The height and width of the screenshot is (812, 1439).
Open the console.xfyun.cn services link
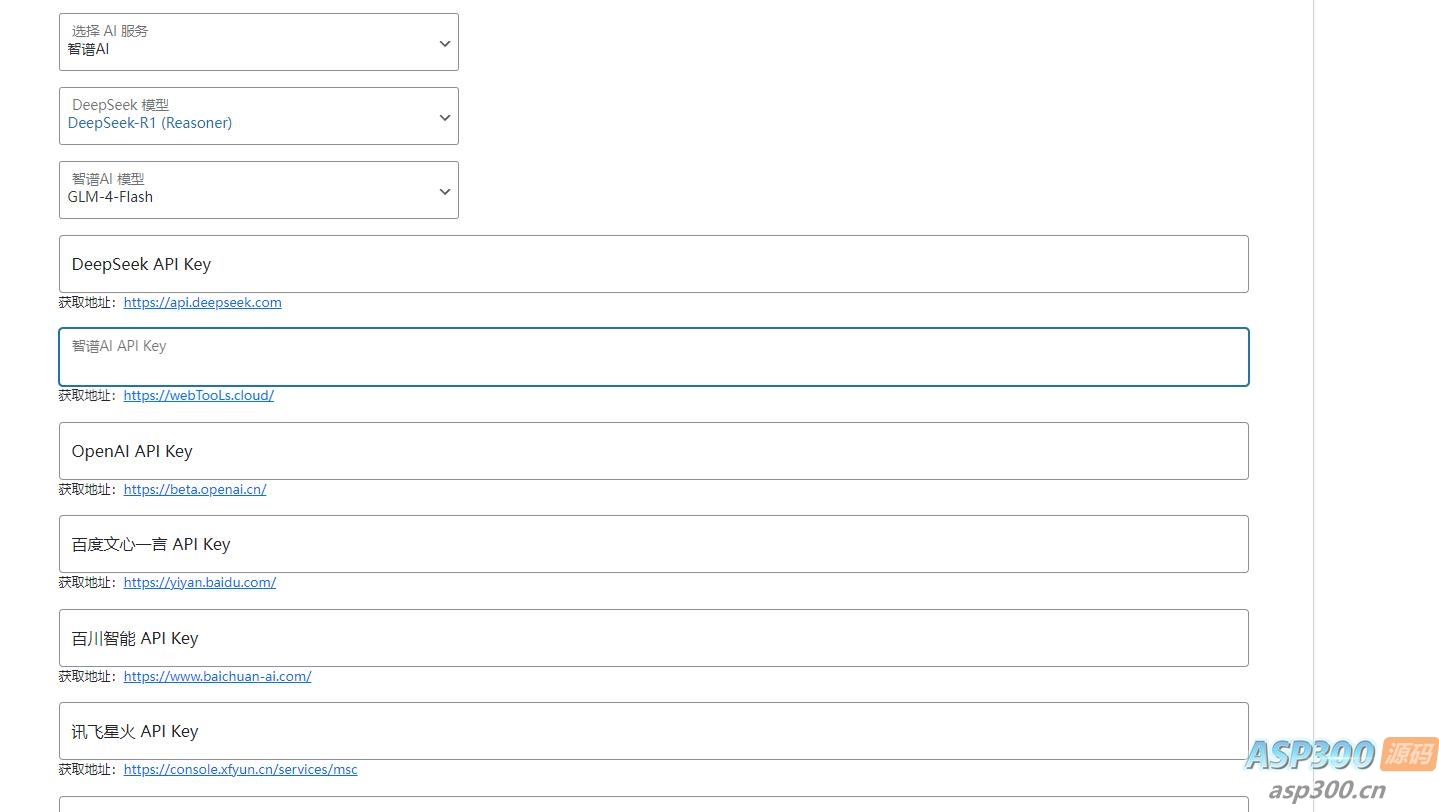pyautogui.click(x=240, y=769)
